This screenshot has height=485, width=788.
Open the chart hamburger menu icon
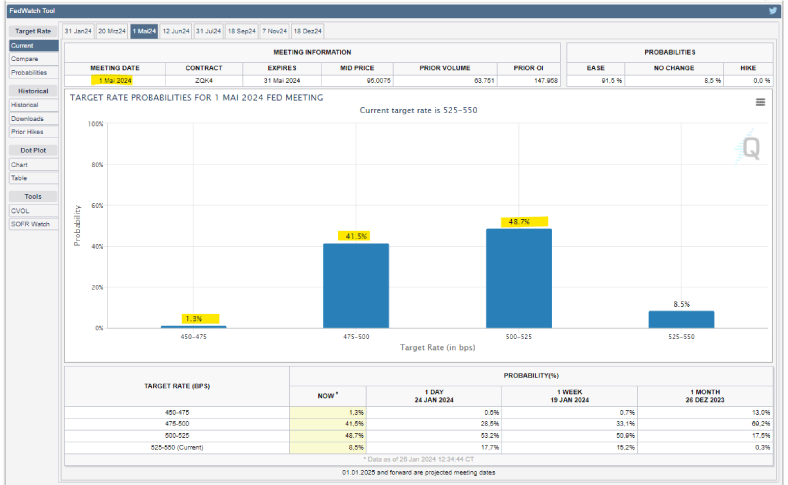click(760, 102)
